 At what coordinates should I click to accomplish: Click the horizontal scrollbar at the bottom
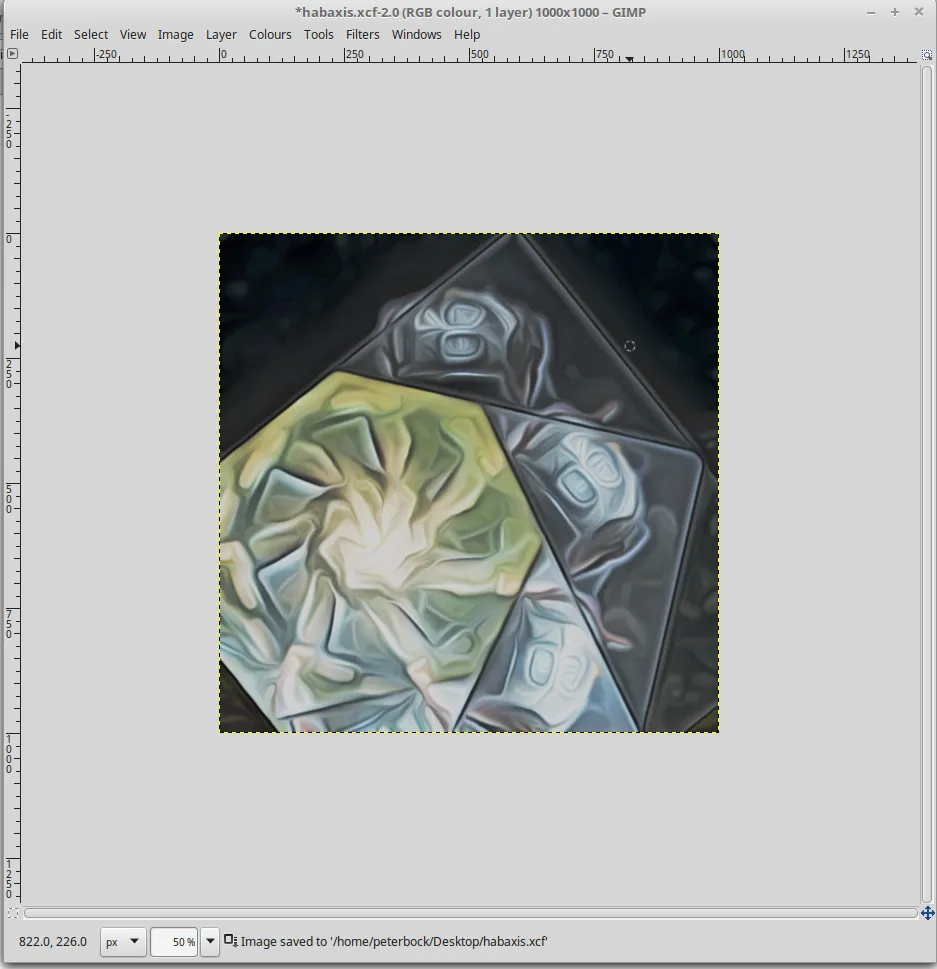pos(470,913)
